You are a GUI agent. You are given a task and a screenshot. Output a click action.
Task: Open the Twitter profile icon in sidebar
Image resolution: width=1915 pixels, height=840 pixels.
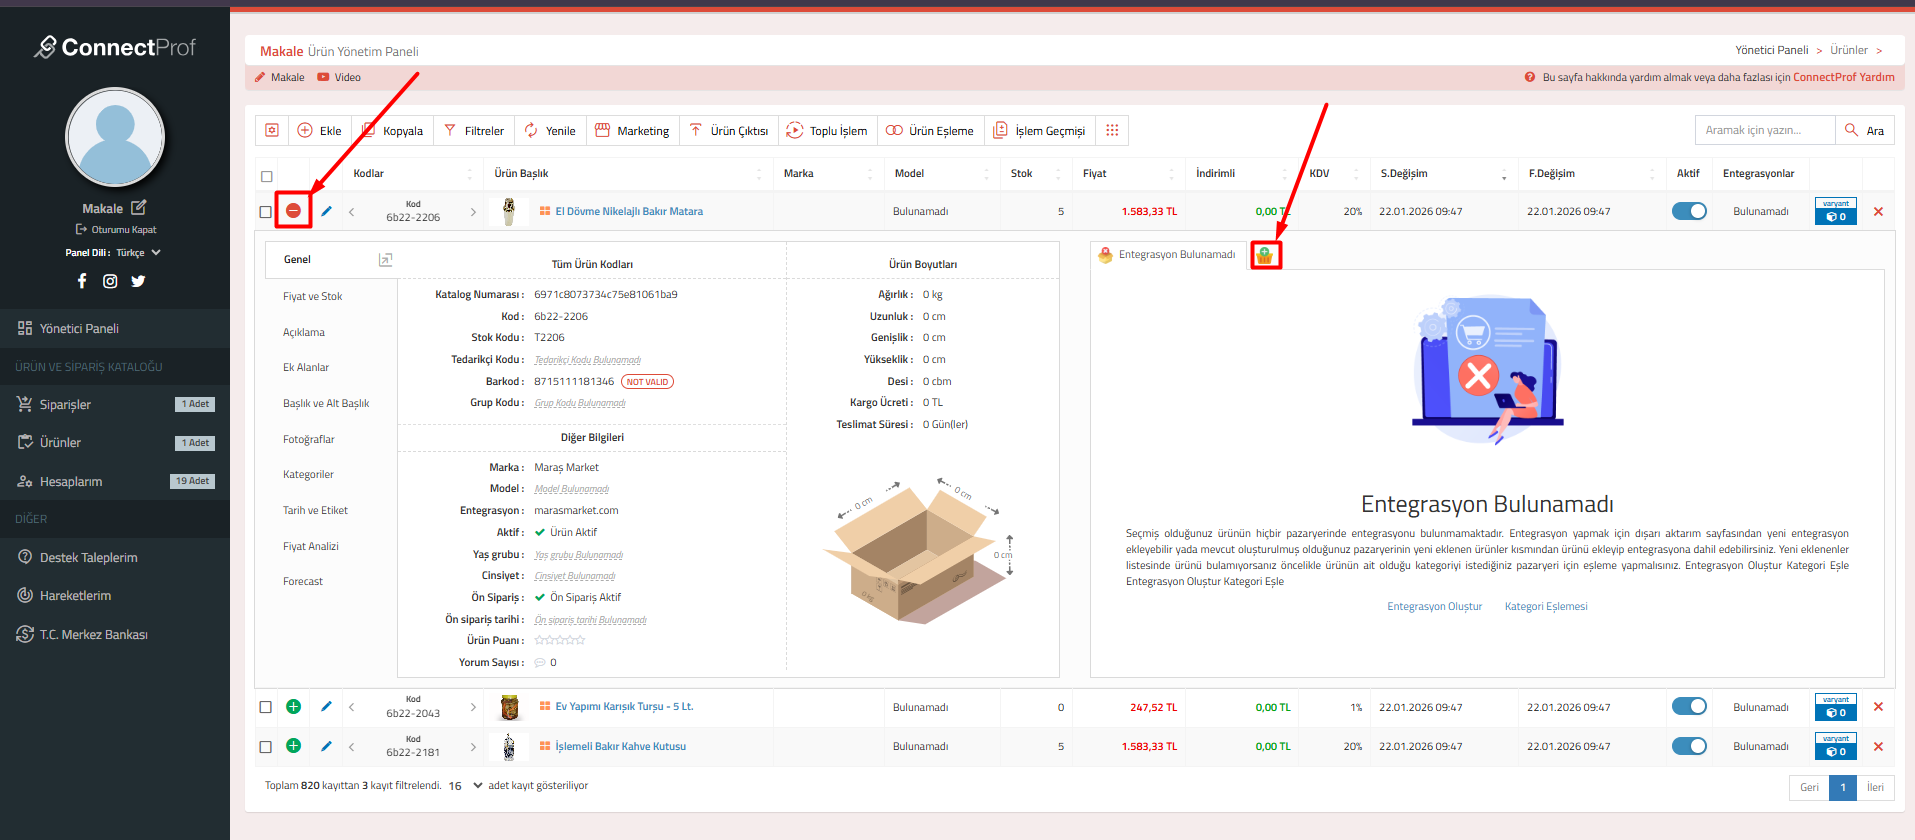tap(138, 281)
